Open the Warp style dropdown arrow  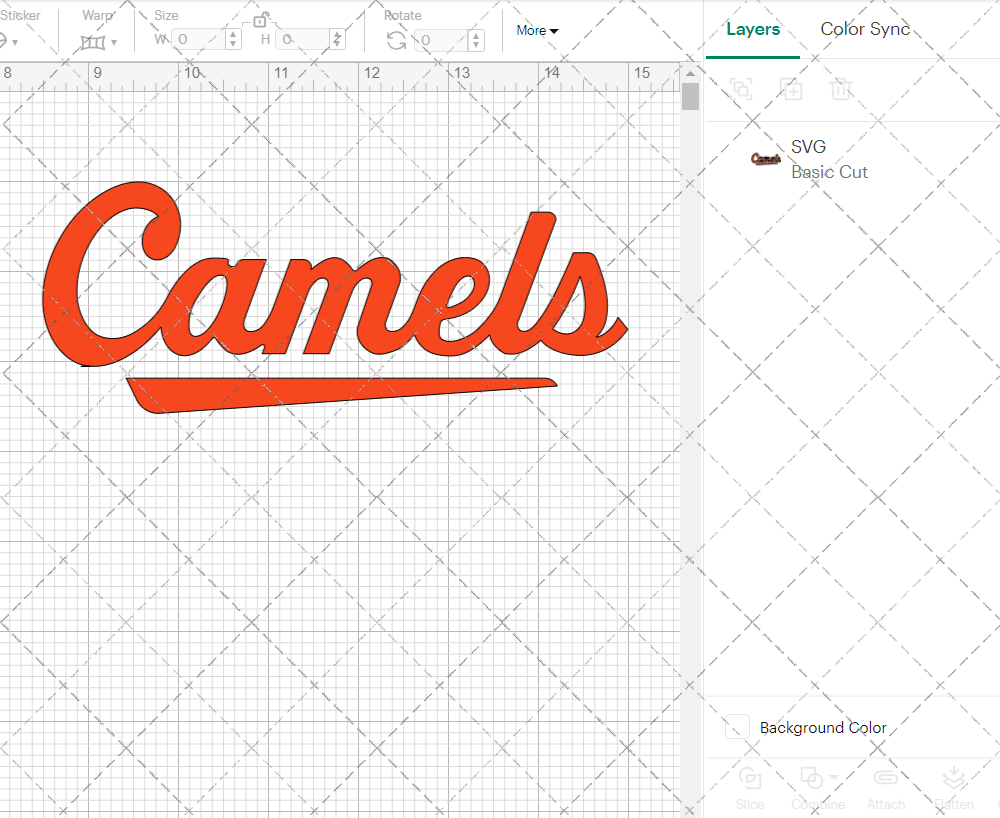(113, 42)
